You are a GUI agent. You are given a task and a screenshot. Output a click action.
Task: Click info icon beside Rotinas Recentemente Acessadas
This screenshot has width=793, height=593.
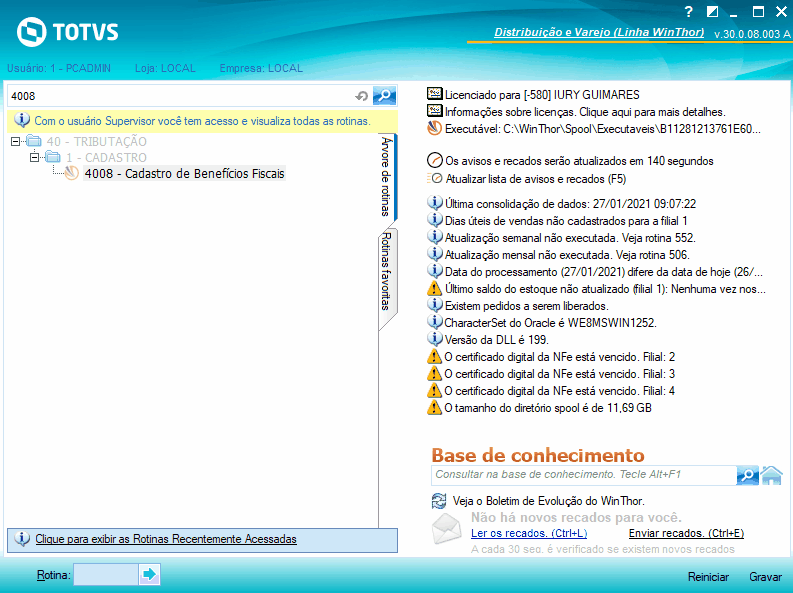[x=22, y=539]
